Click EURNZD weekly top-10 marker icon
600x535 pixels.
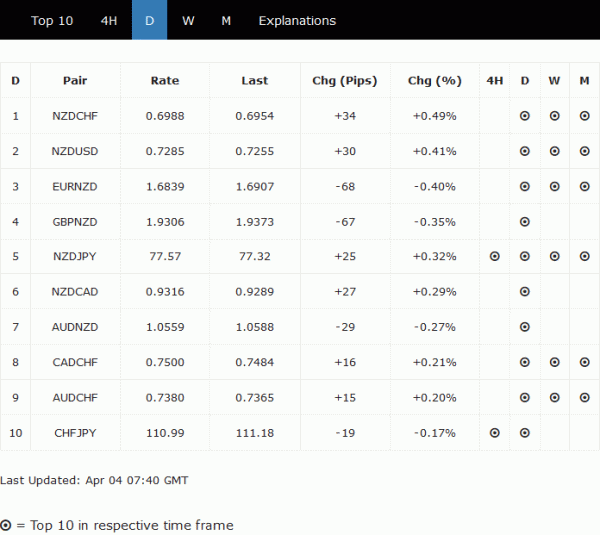tap(554, 186)
